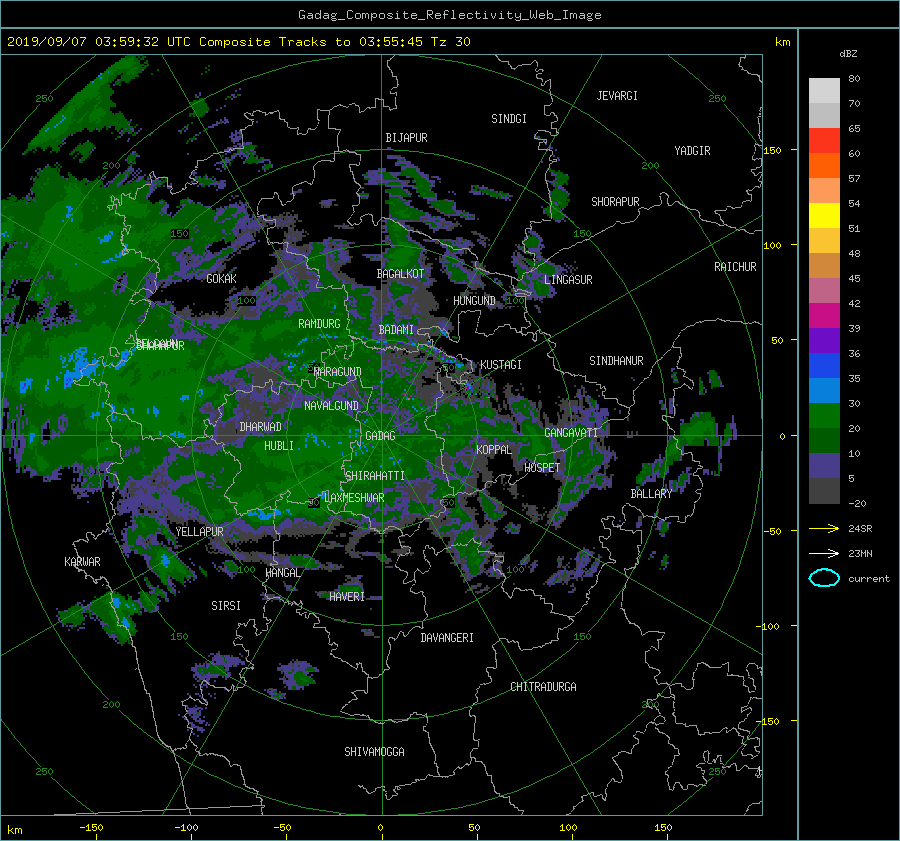Click the CHITRADURGA city label
Image resolution: width=900 pixels, height=841 pixels.
pos(543,687)
